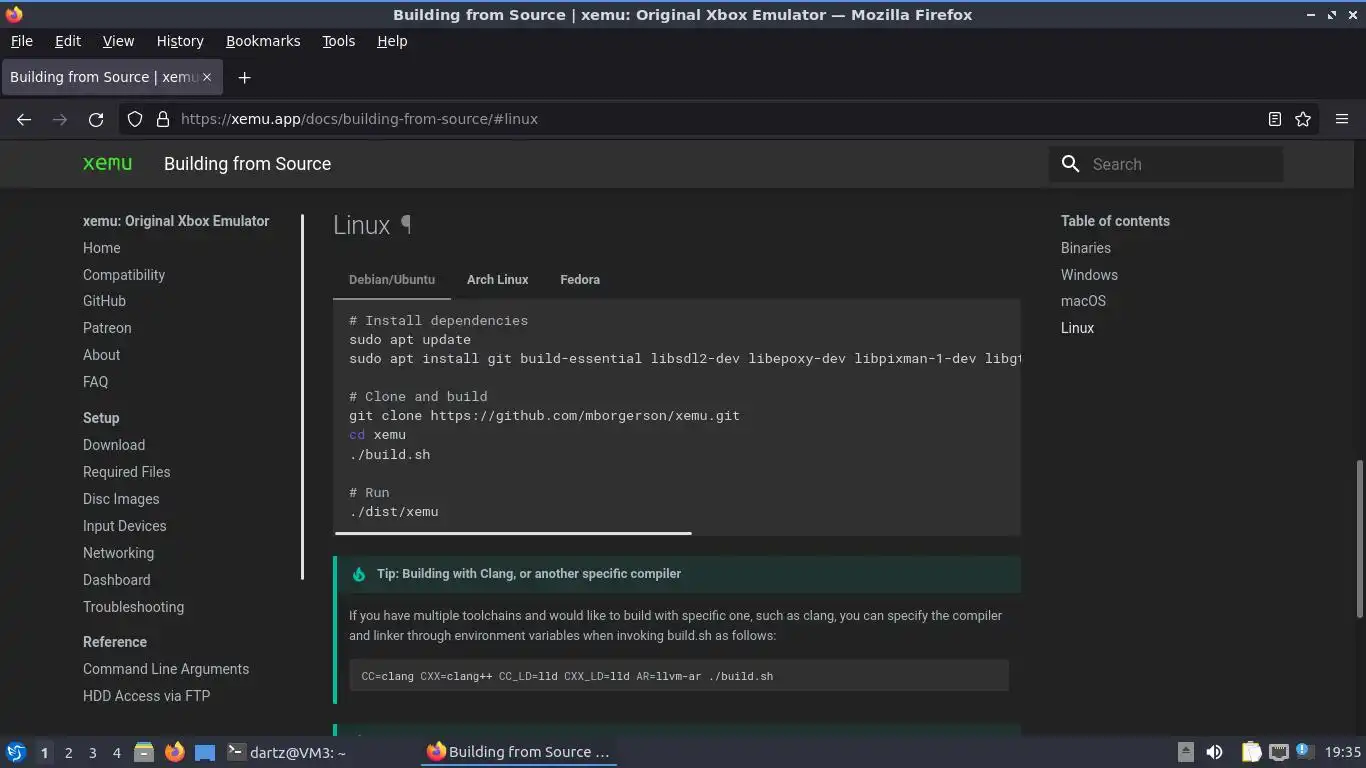Go back using the browser back arrow
Image resolution: width=1366 pixels, height=768 pixels.
[24, 119]
